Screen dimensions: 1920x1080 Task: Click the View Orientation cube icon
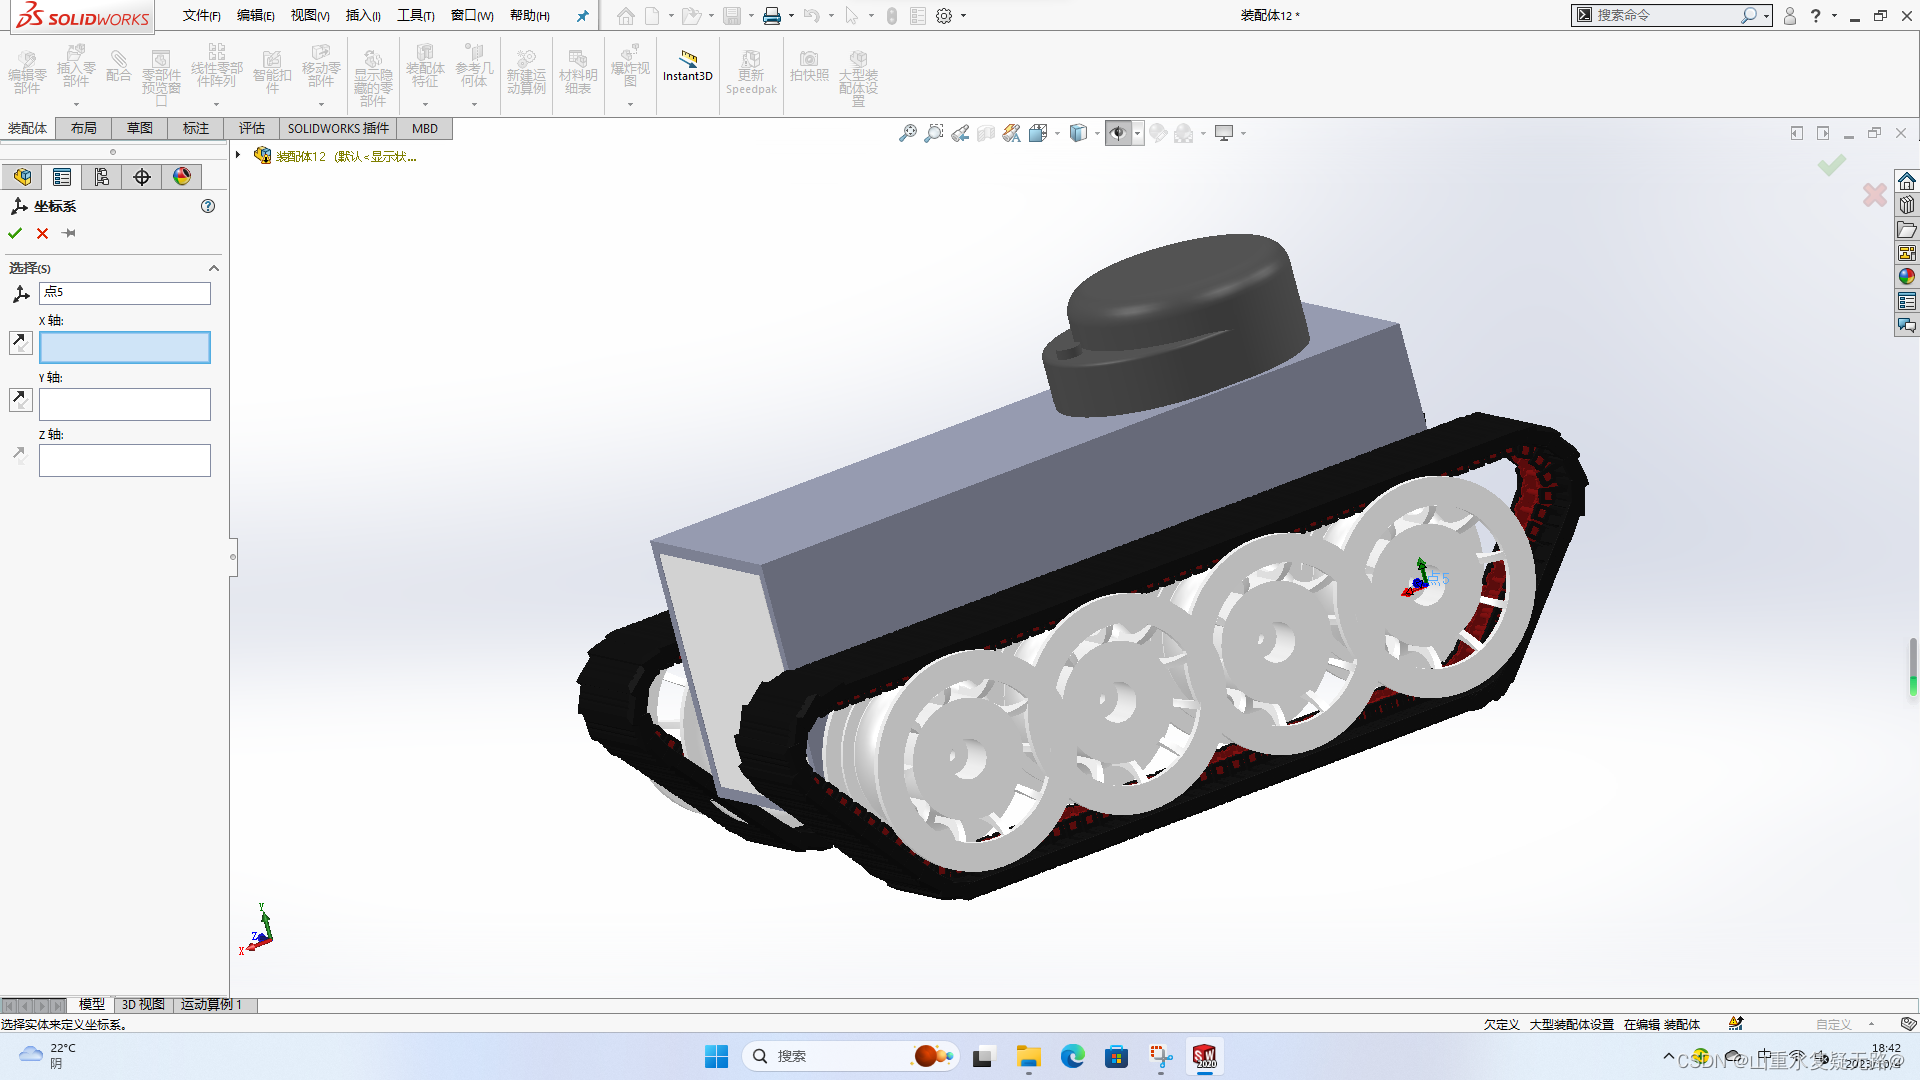(x=1038, y=133)
